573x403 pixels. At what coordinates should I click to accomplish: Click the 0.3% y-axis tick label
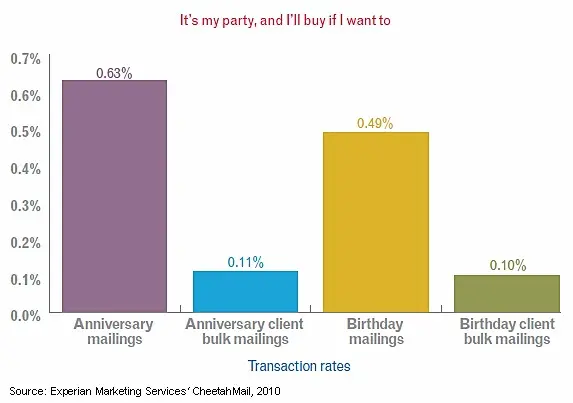coord(25,206)
